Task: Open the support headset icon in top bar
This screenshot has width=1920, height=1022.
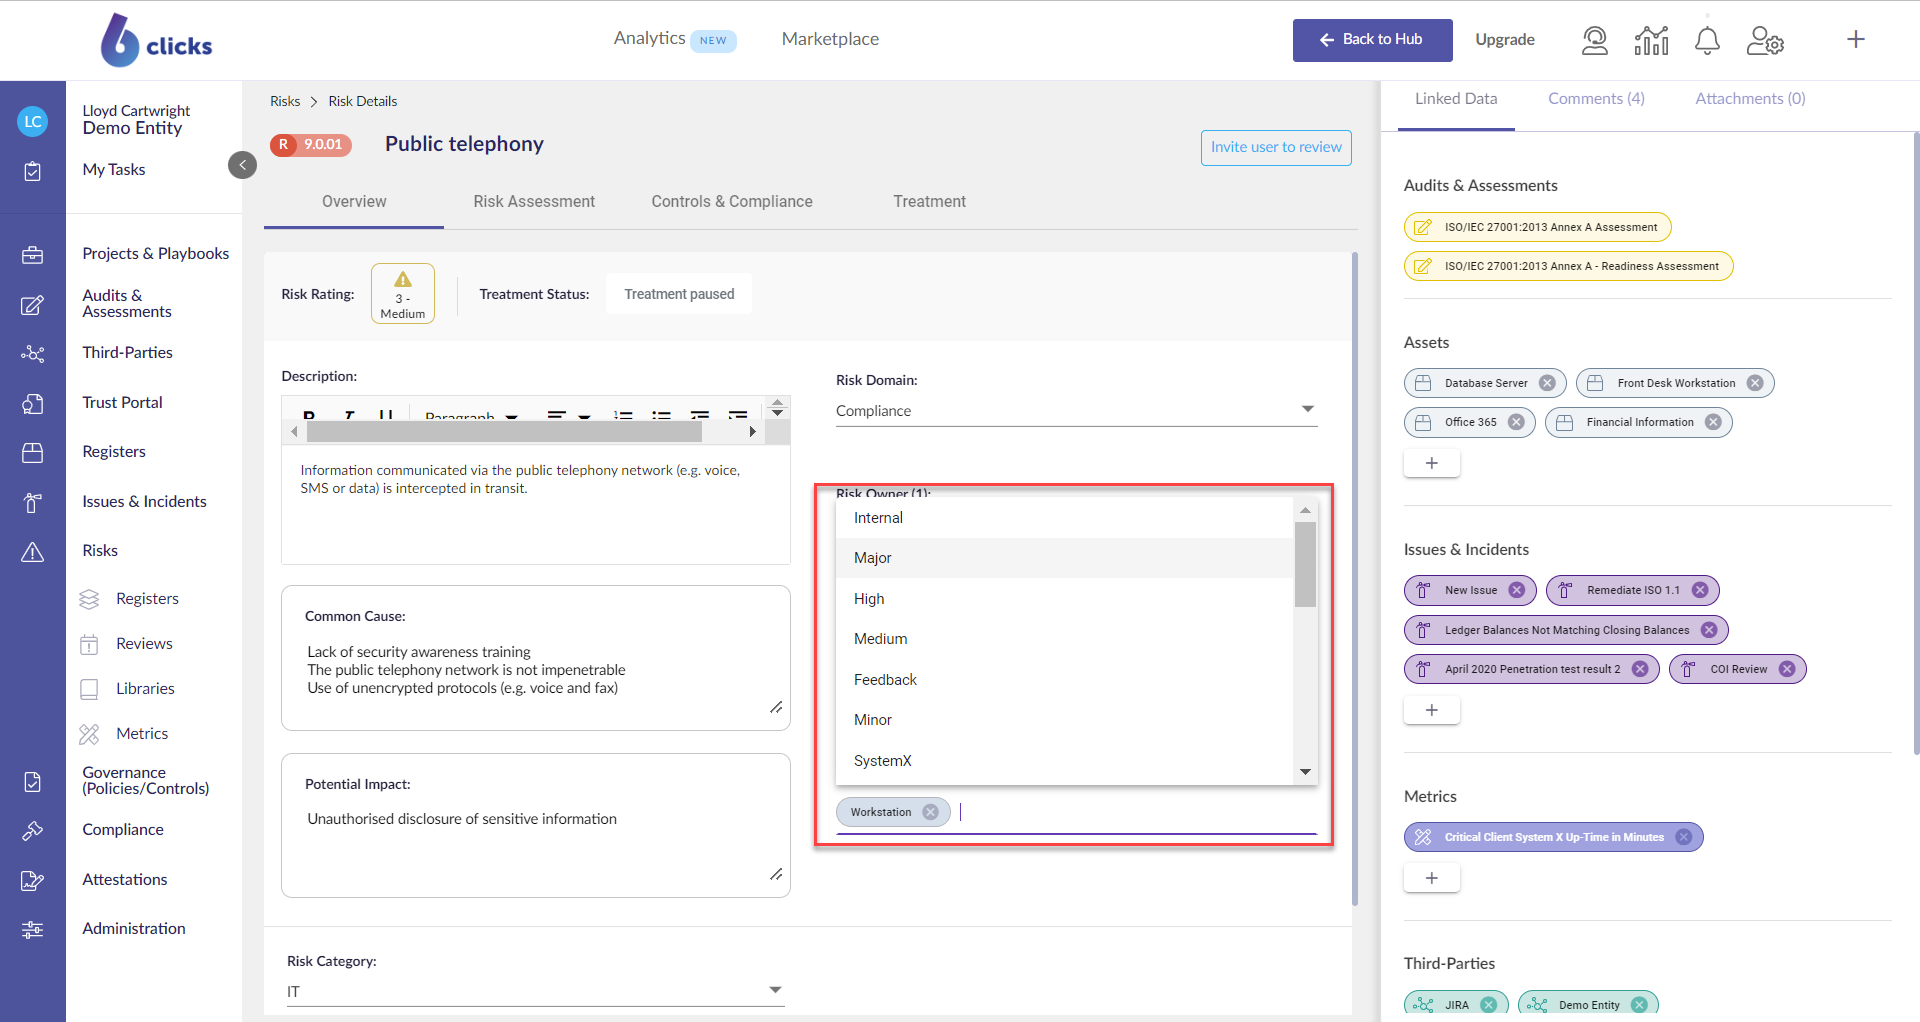Action: 1595,40
